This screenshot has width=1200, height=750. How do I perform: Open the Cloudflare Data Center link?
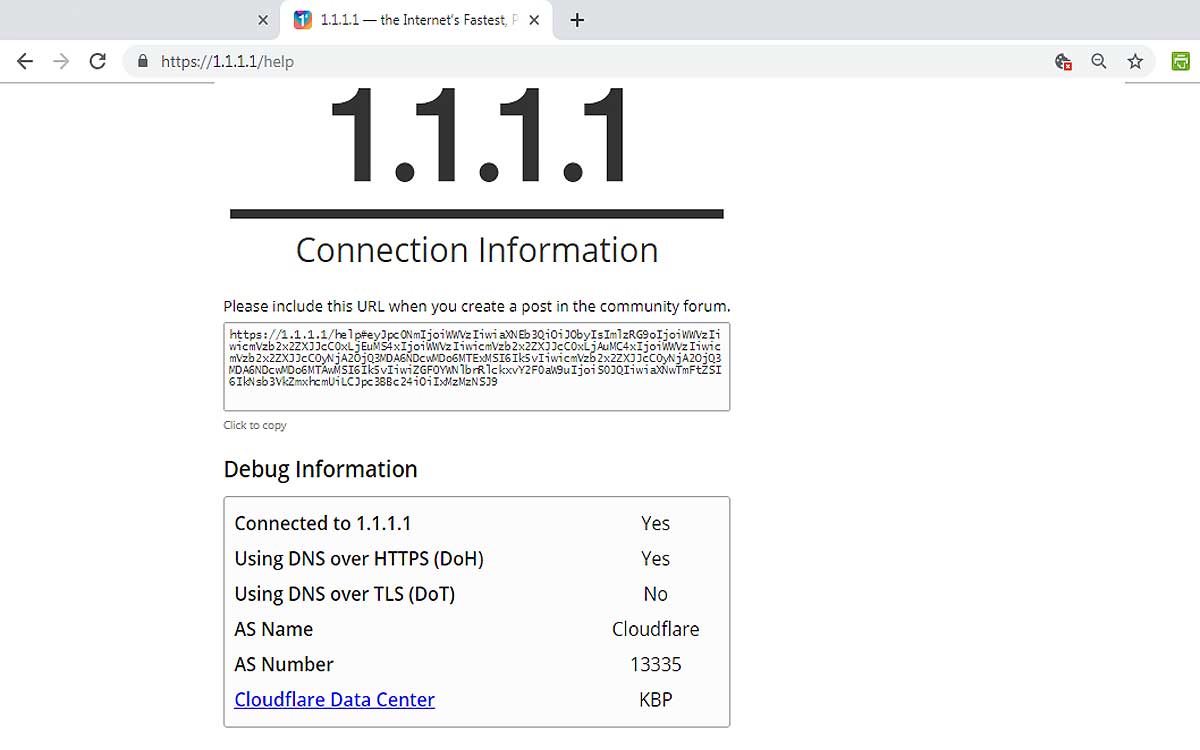[334, 700]
